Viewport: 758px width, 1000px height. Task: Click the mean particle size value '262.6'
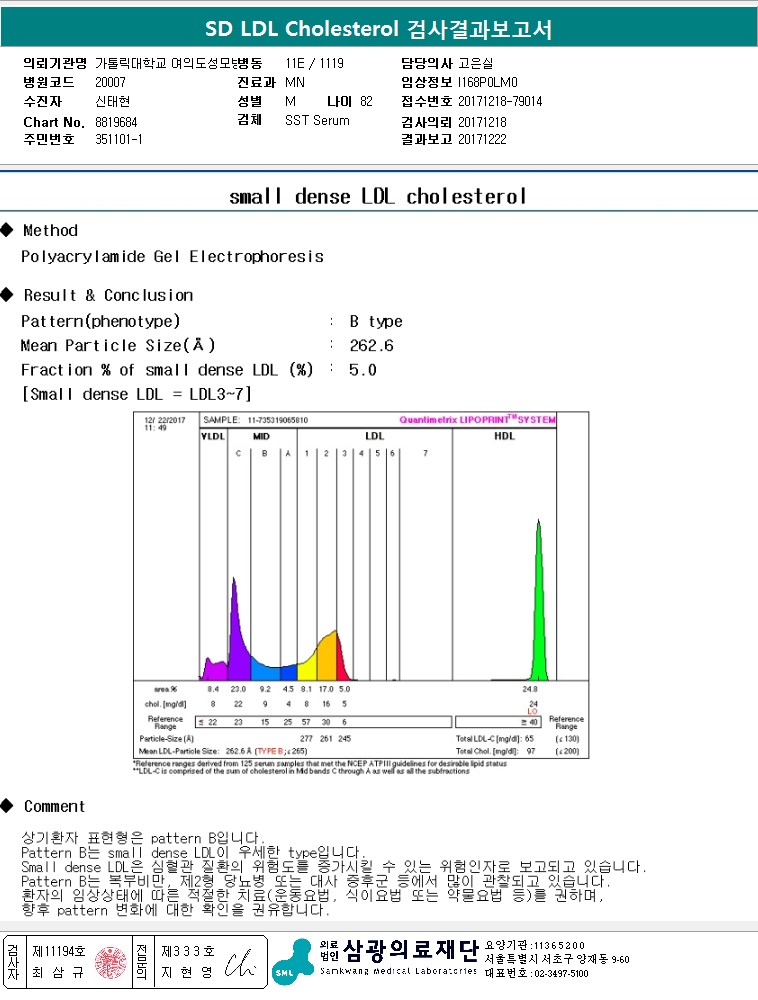[371, 346]
